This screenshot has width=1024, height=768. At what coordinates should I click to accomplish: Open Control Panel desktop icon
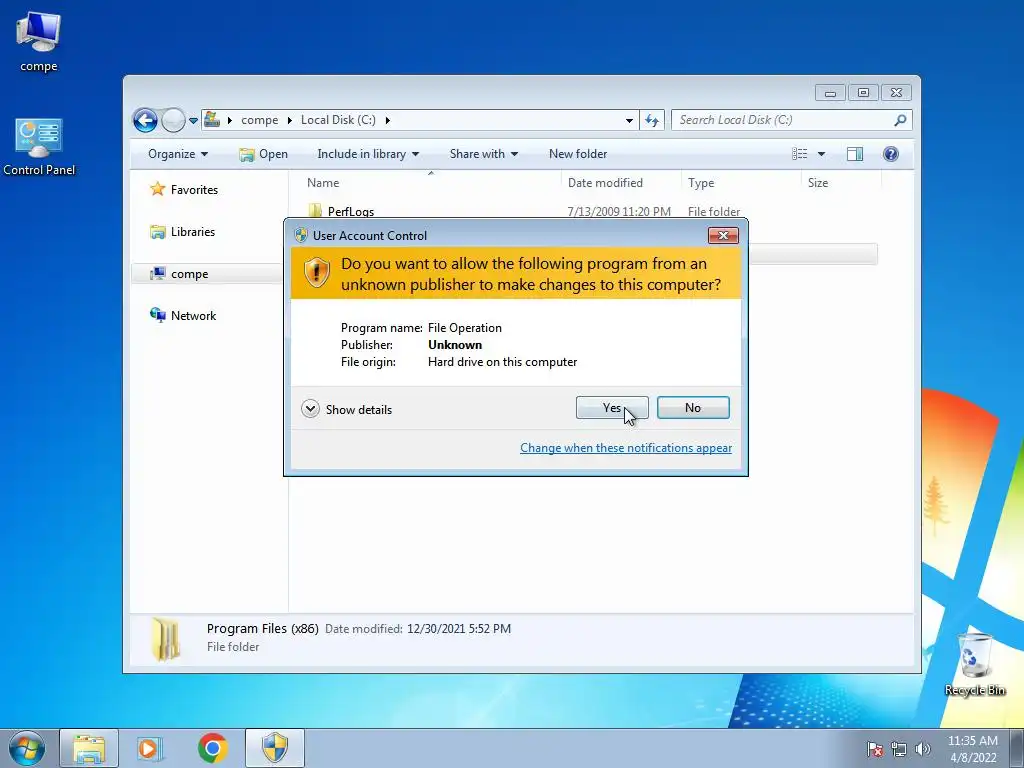pyautogui.click(x=39, y=147)
